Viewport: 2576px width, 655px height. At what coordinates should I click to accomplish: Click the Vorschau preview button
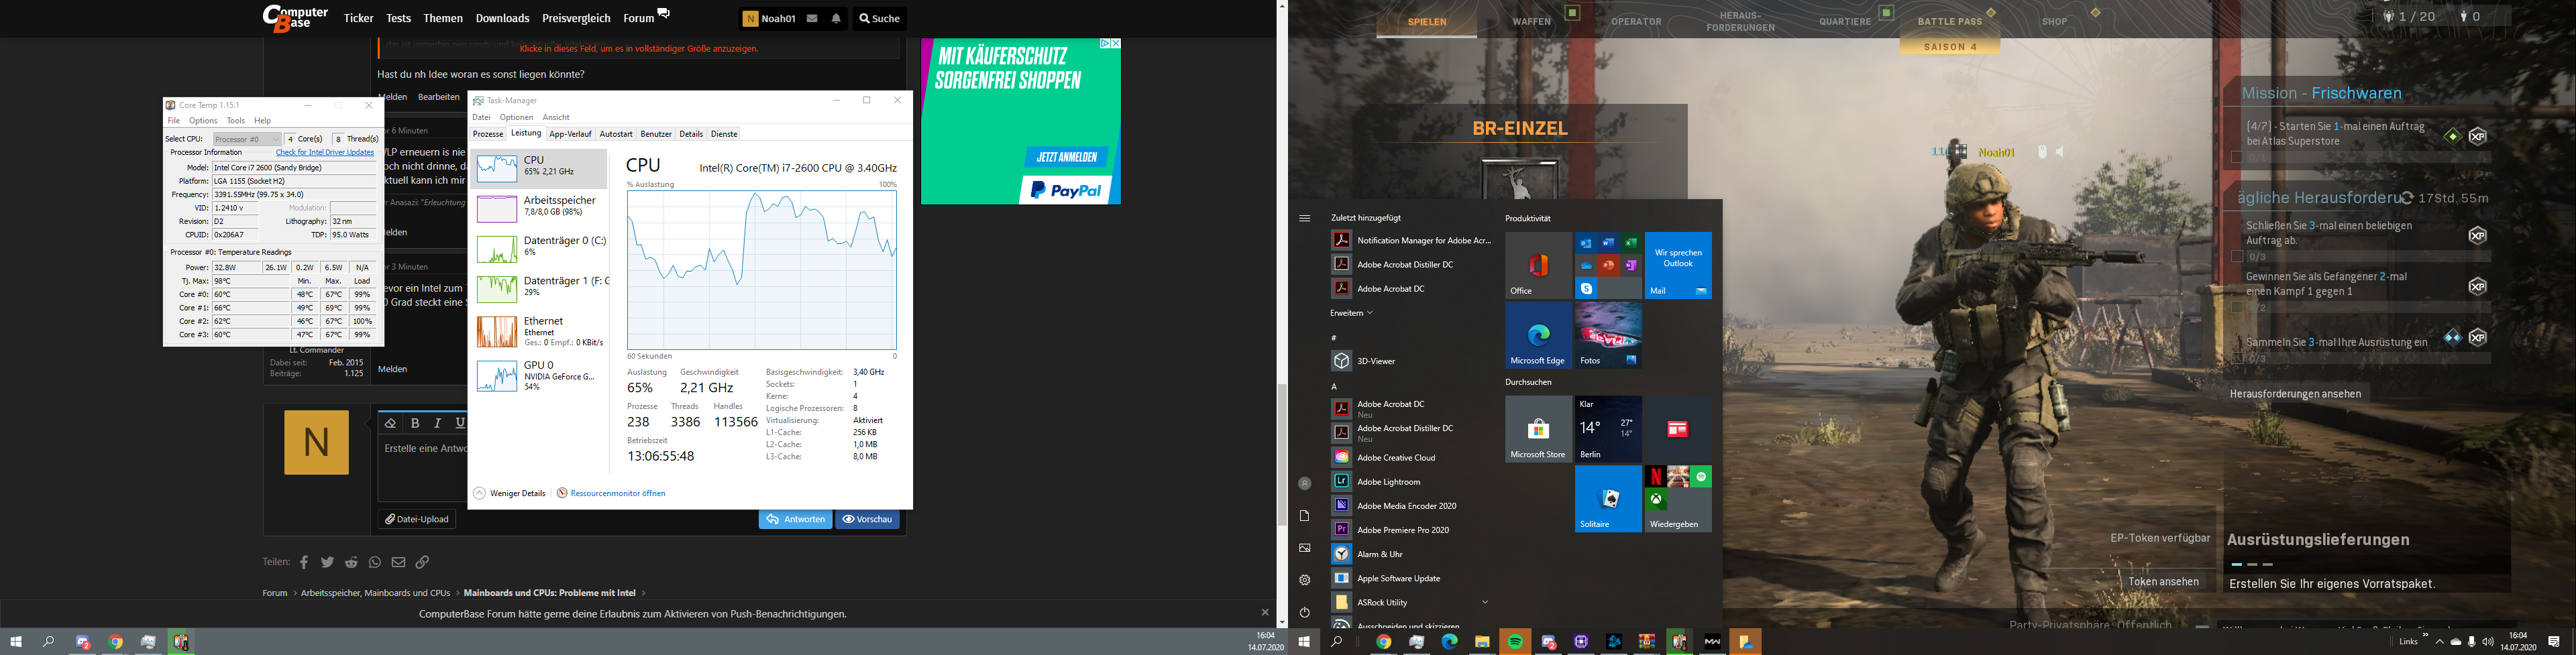(868, 519)
